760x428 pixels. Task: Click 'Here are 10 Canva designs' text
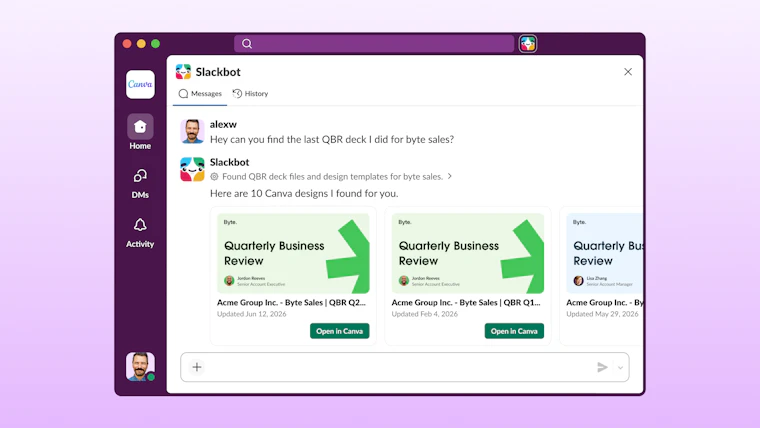pyautogui.click(x=304, y=193)
